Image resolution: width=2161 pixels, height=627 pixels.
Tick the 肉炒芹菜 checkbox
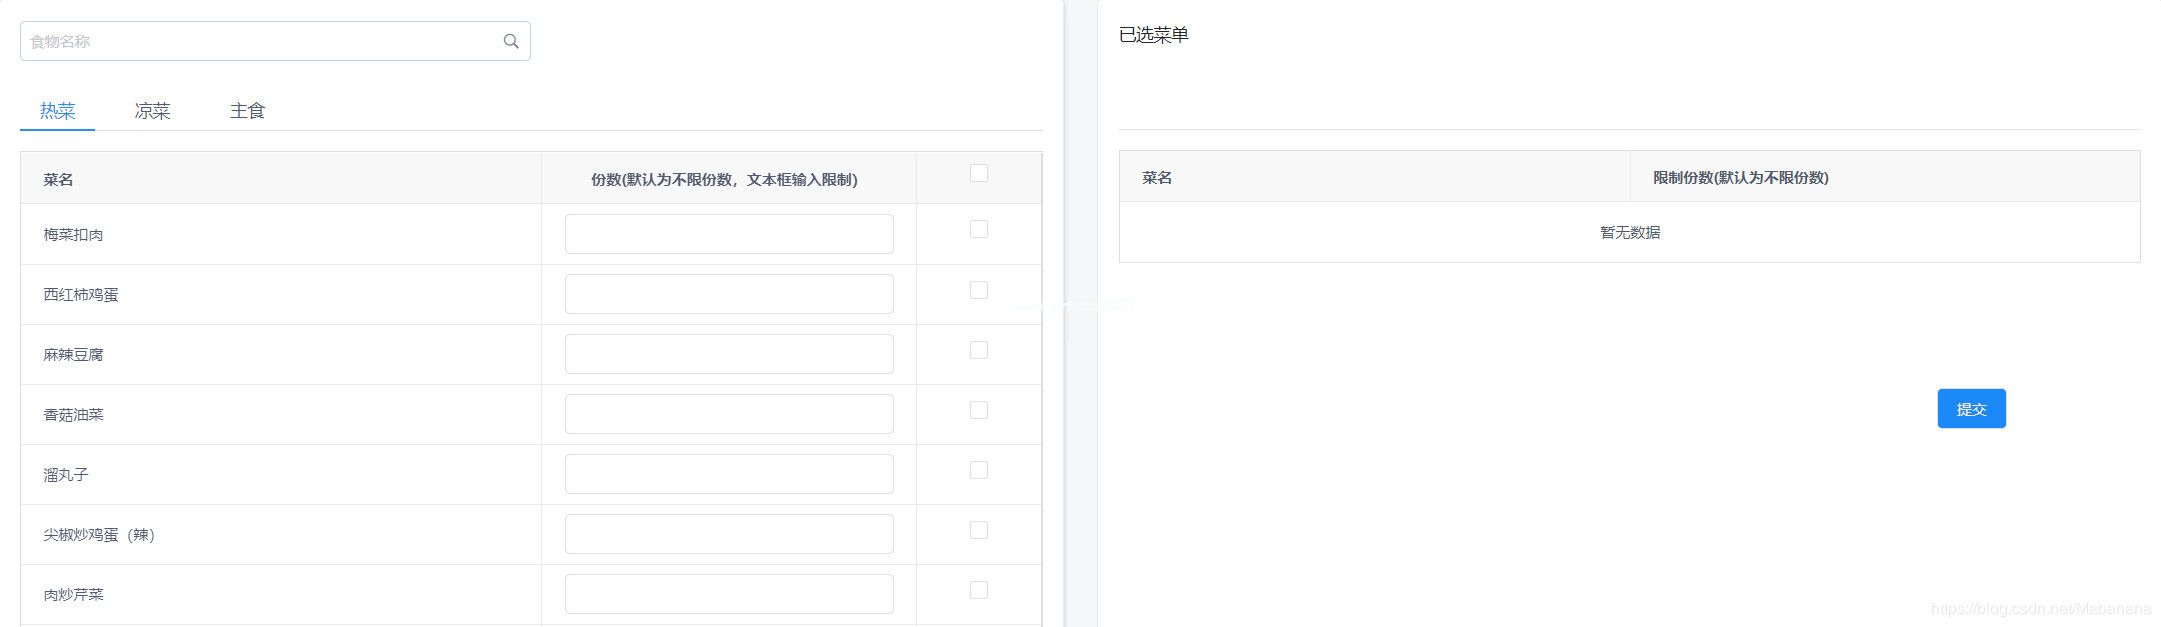point(979,590)
